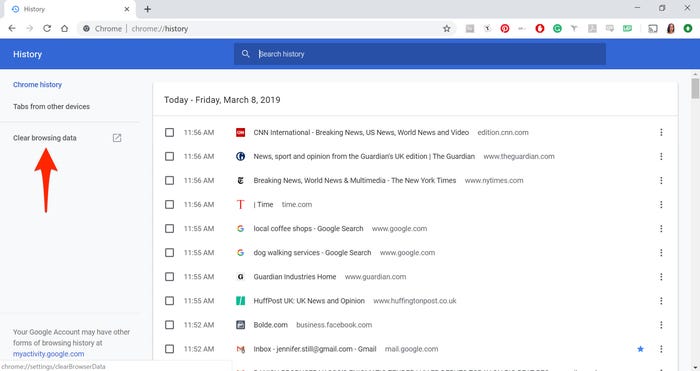The width and height of the screenshot is (700, 371).
Task: Bookmark this page with the star icon
Action: point(446,29)
